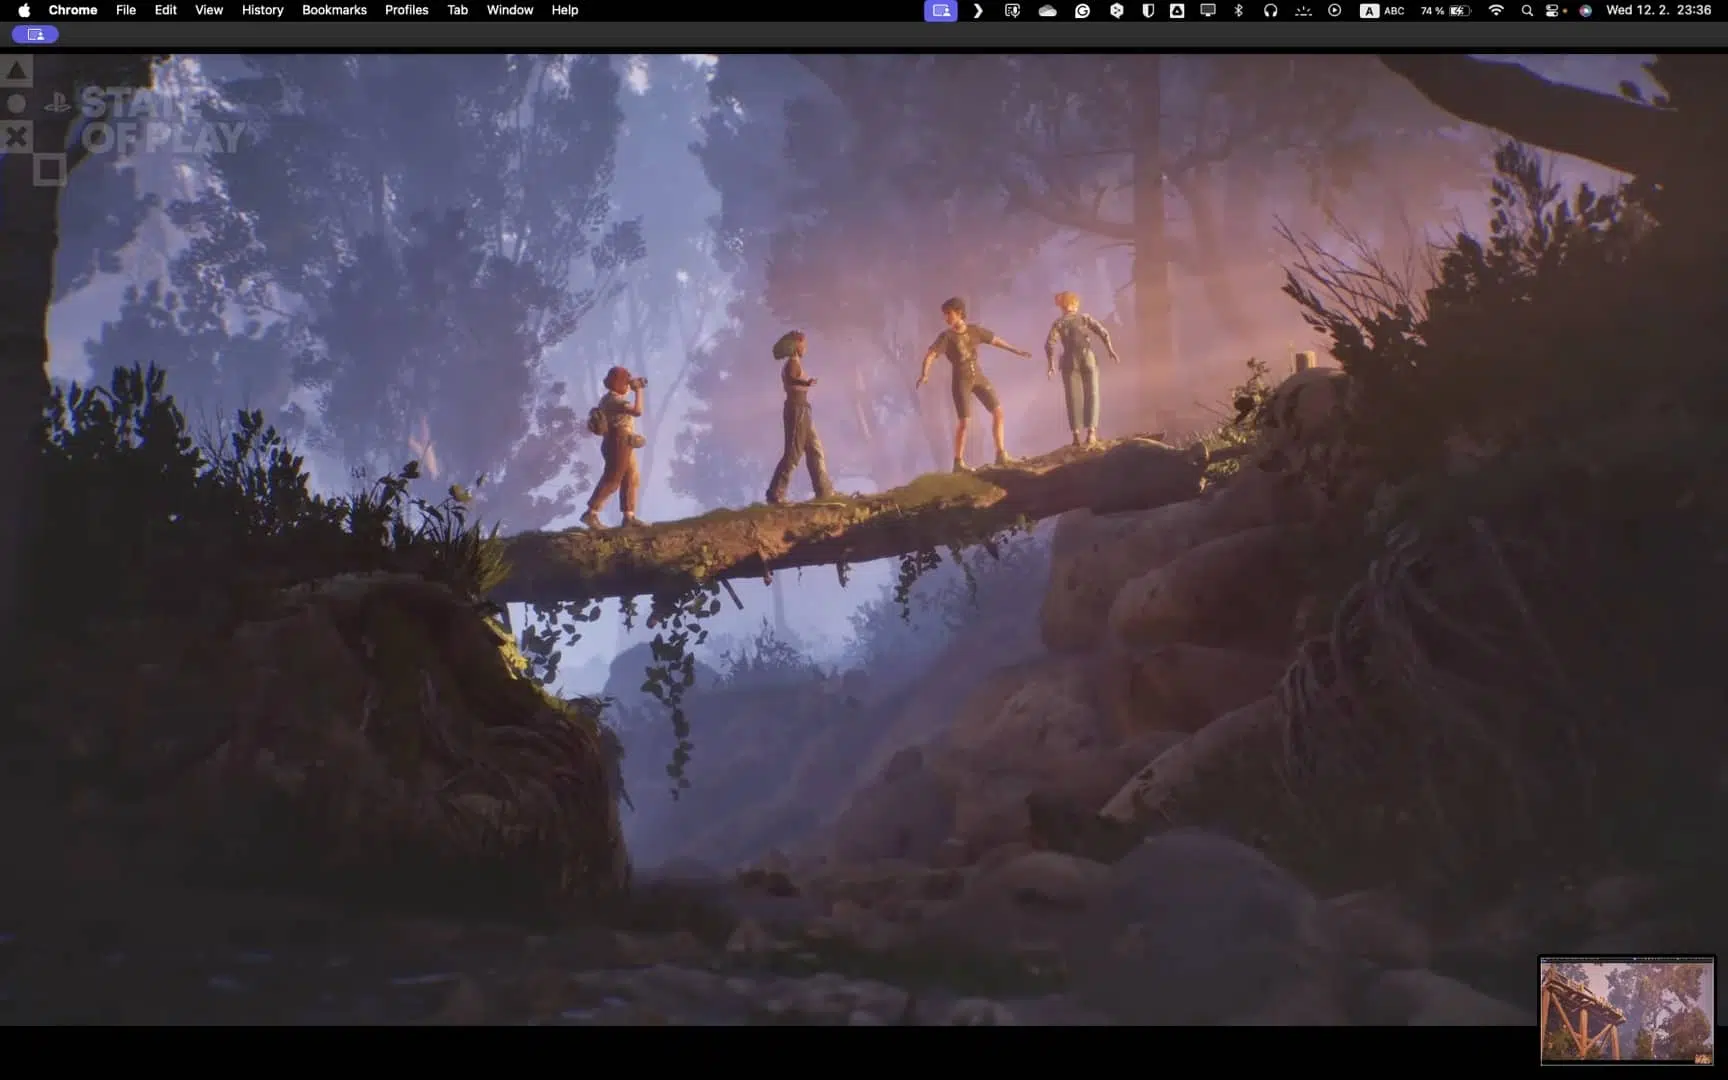This screenshot has height=1080, width=1728.
Task: Open the Bookmarks menu
Action: tap(334, 10)
